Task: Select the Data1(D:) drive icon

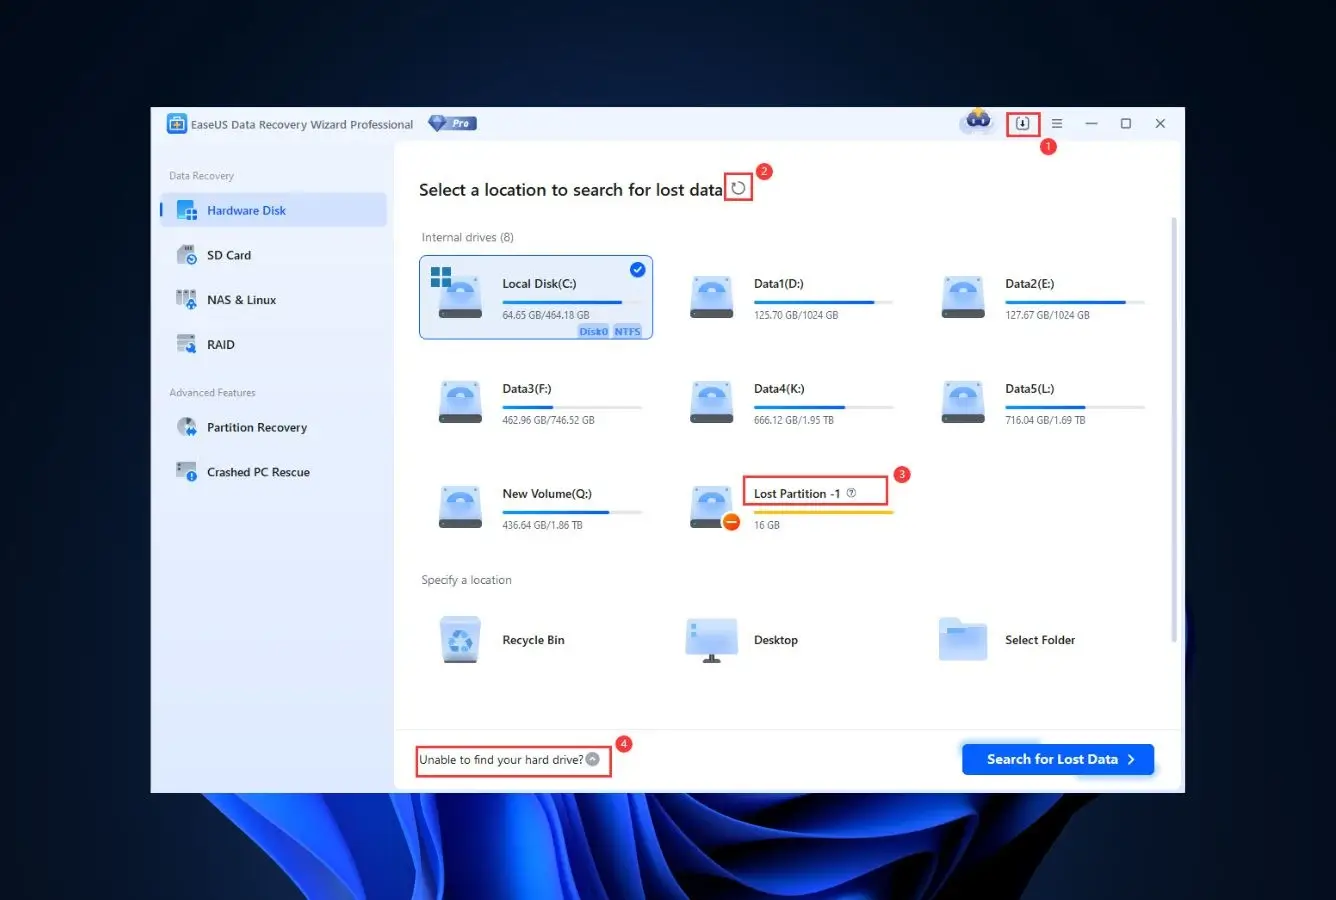Action: point(712,297)
